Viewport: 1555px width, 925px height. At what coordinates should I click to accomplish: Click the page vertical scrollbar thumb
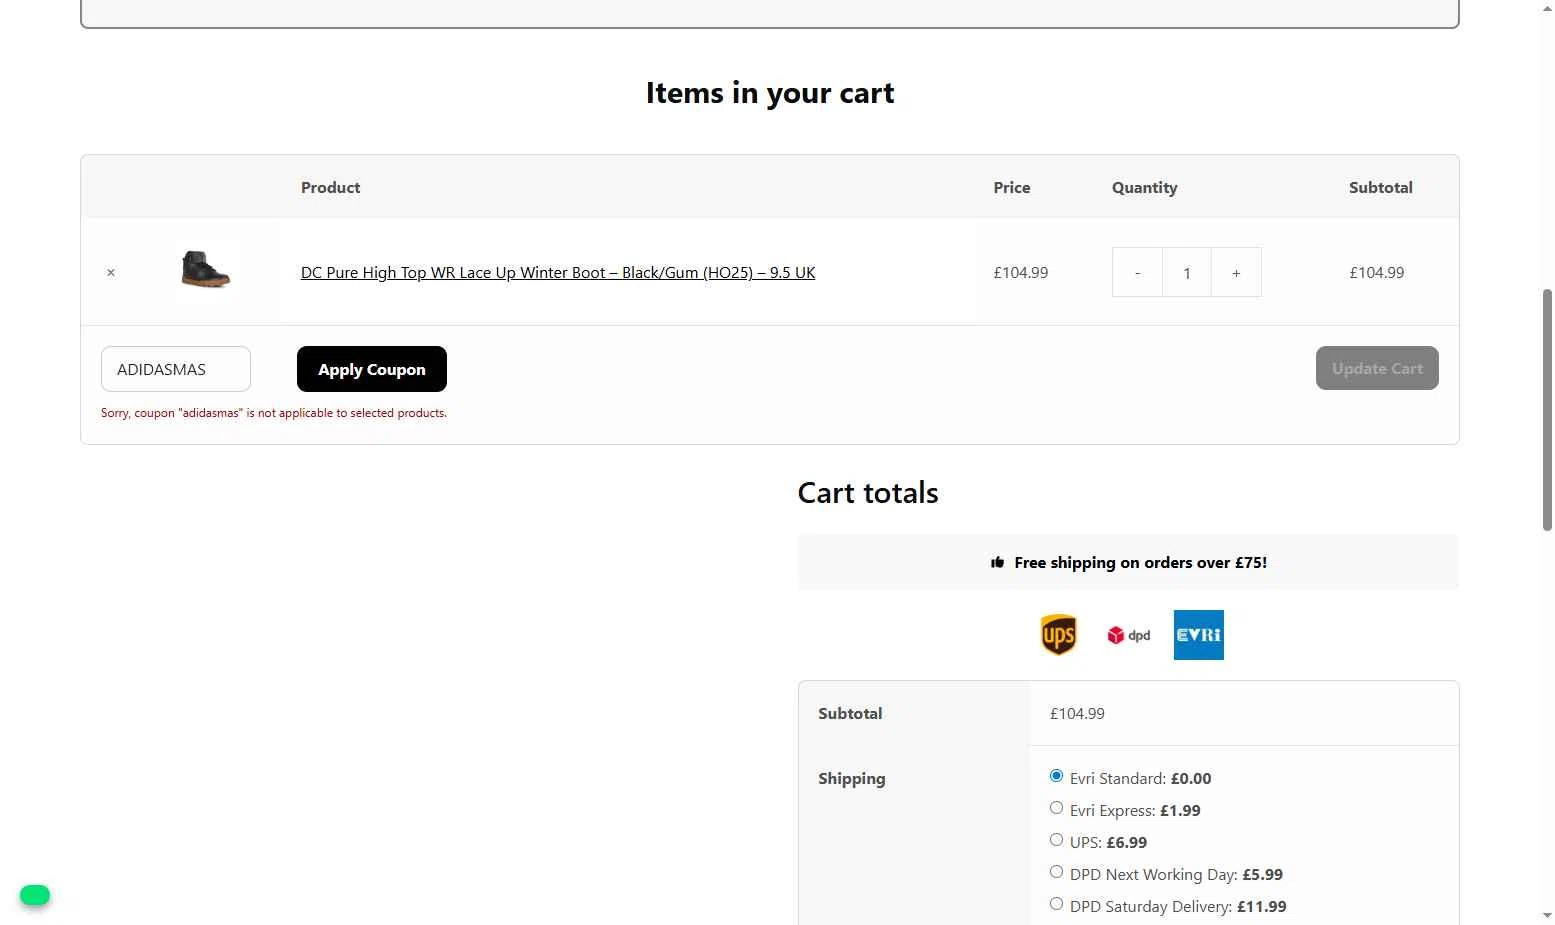[1547, 410]
